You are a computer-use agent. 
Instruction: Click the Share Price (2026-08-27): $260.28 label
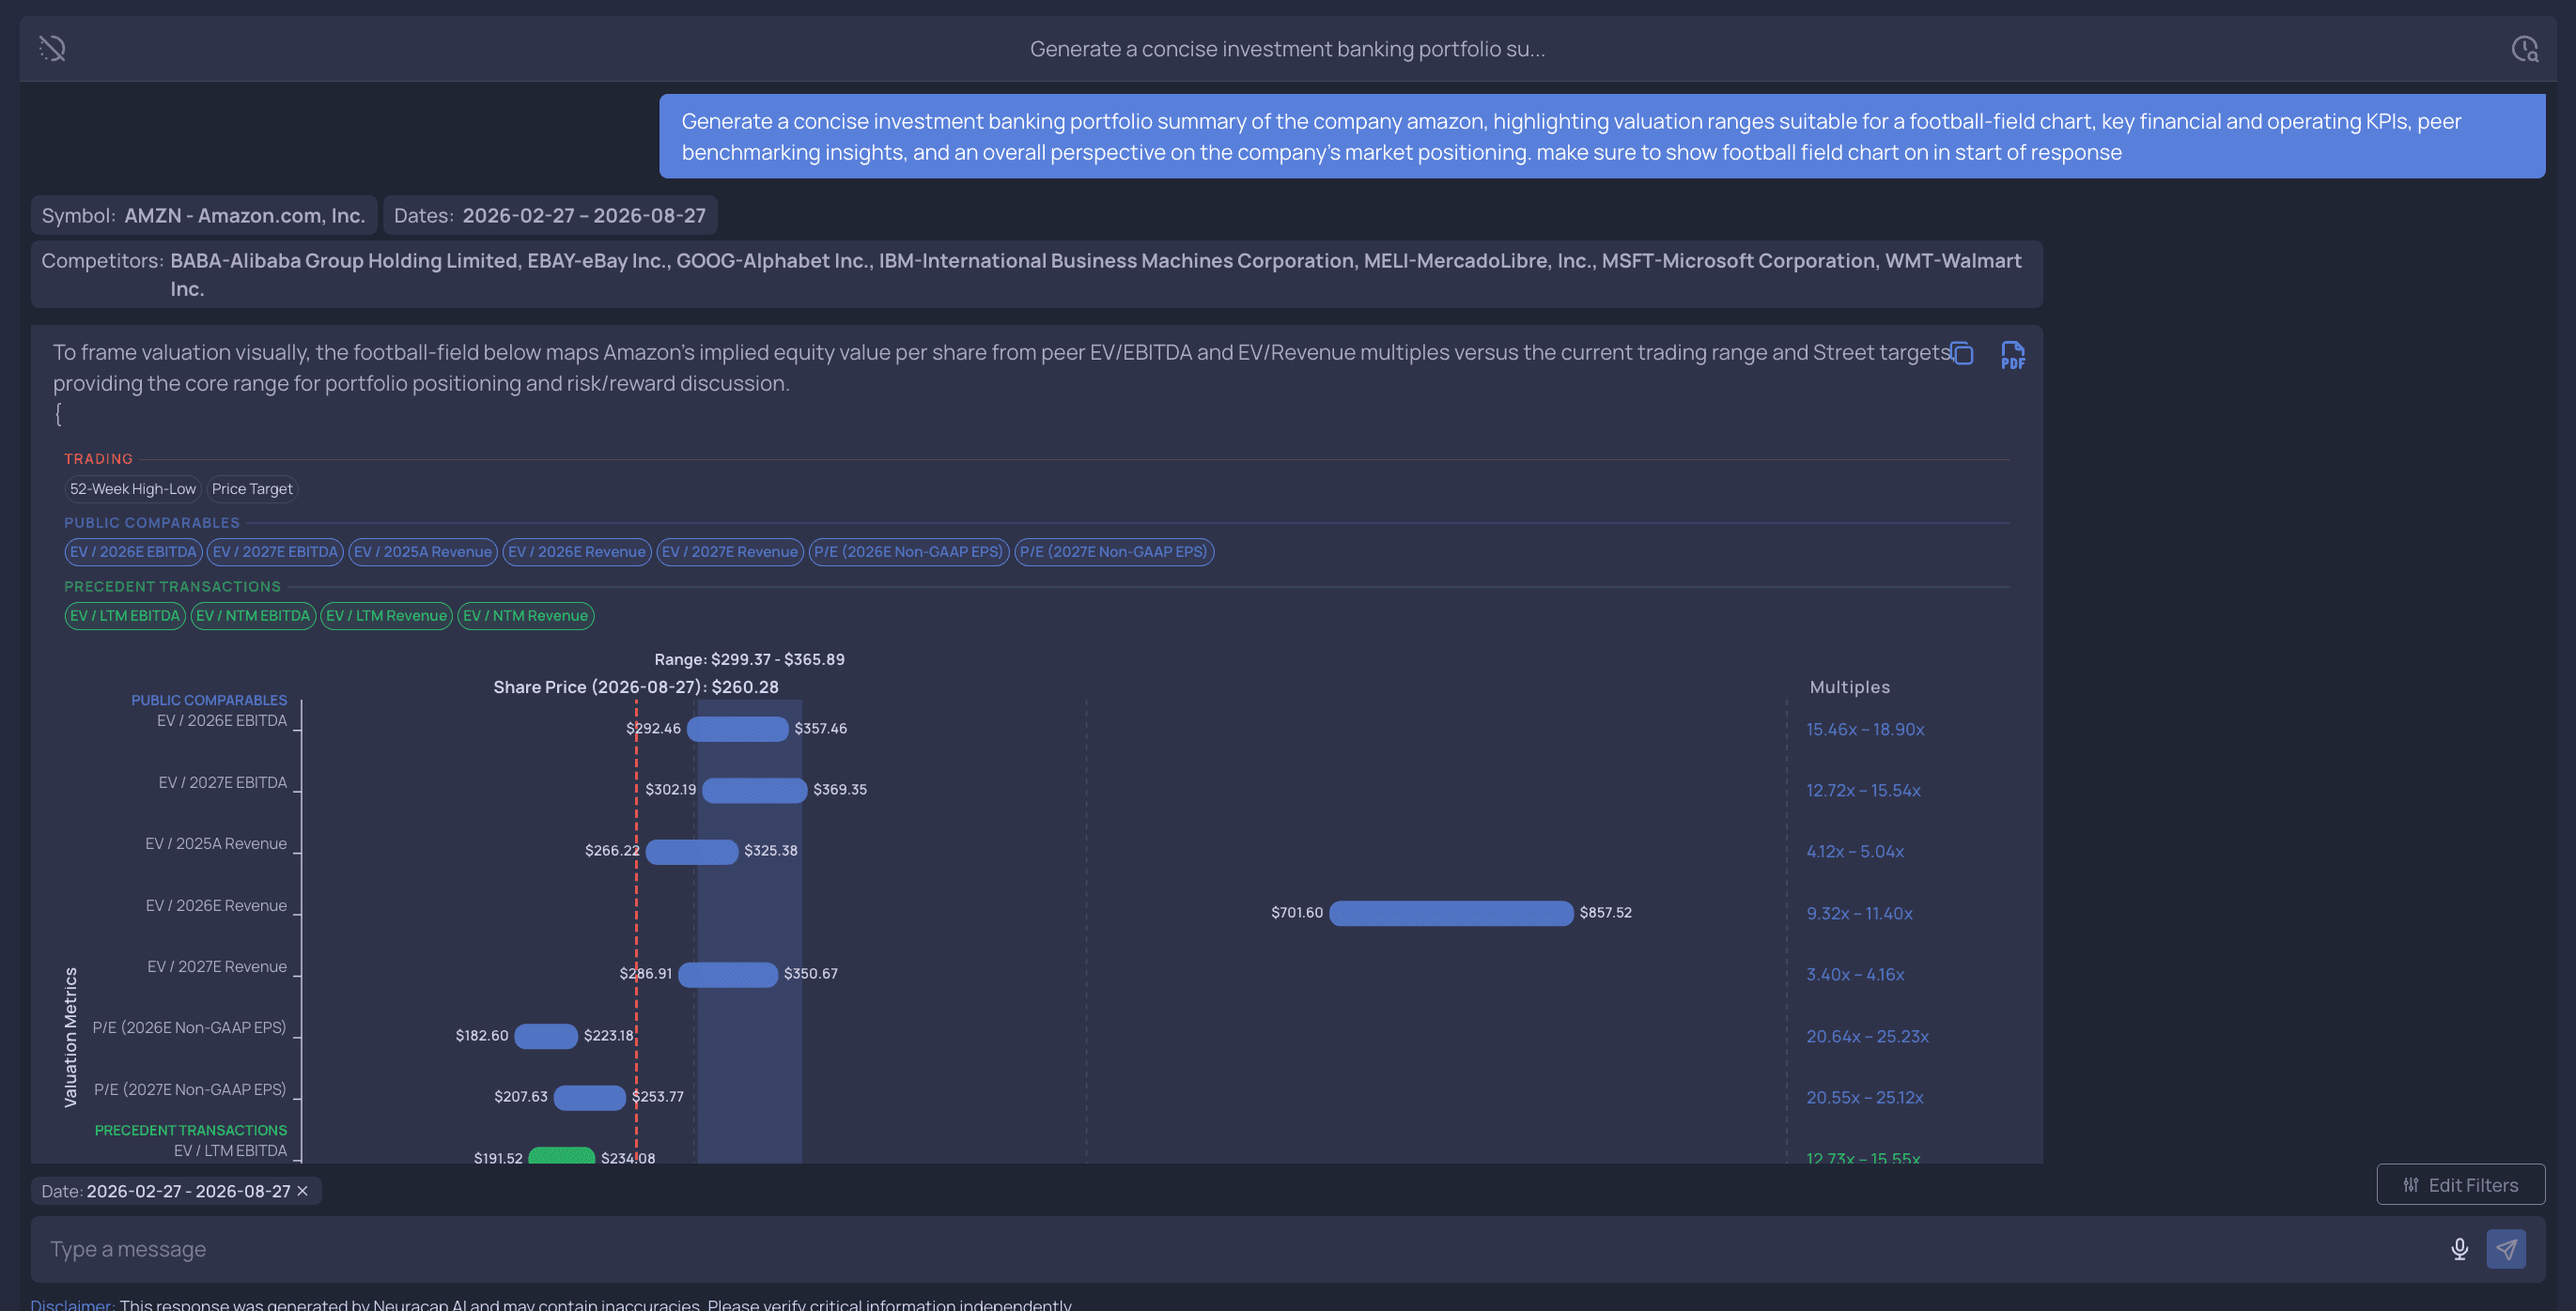(636, 687)
